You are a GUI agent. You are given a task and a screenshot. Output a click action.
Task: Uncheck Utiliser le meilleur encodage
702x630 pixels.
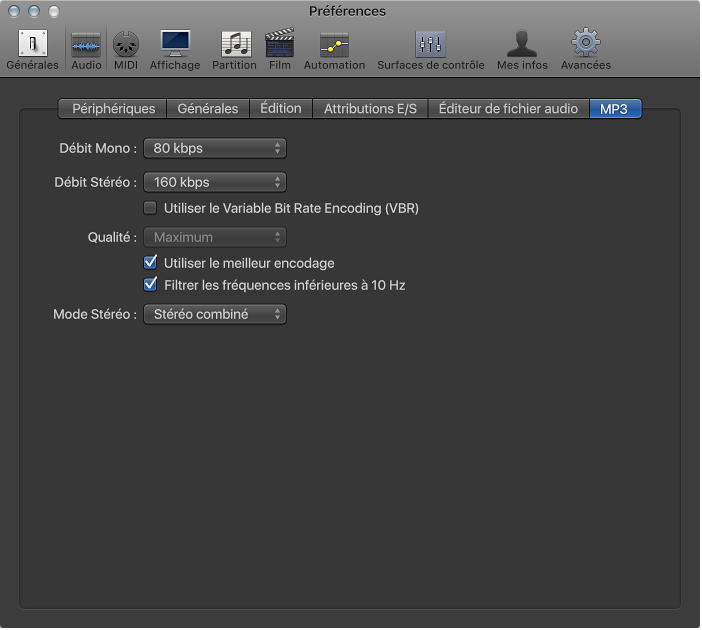(x=150, y=262)
